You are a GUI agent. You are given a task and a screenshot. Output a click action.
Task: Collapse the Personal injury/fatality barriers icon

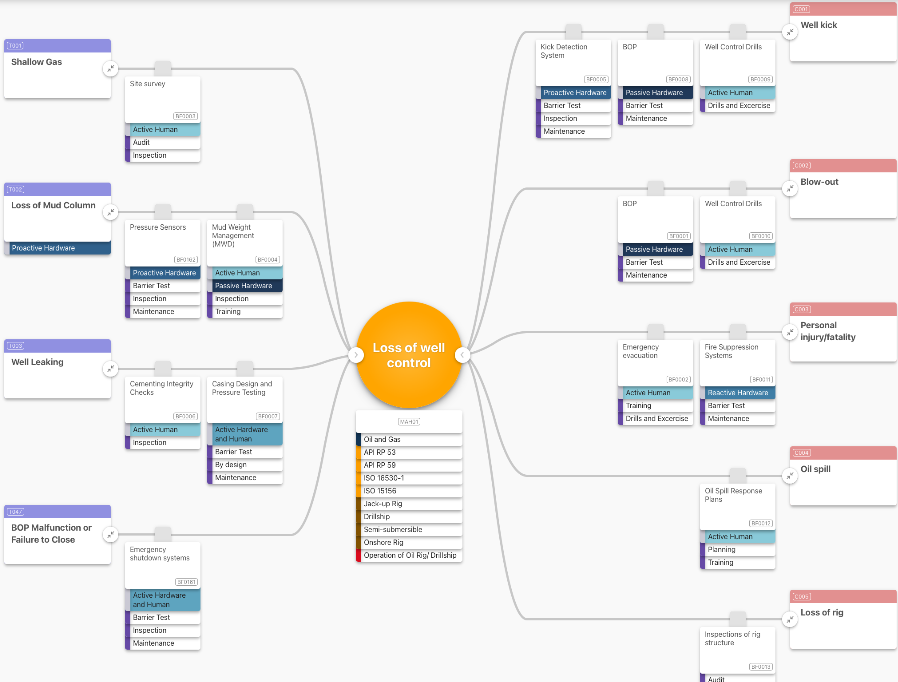coord(790,332)
